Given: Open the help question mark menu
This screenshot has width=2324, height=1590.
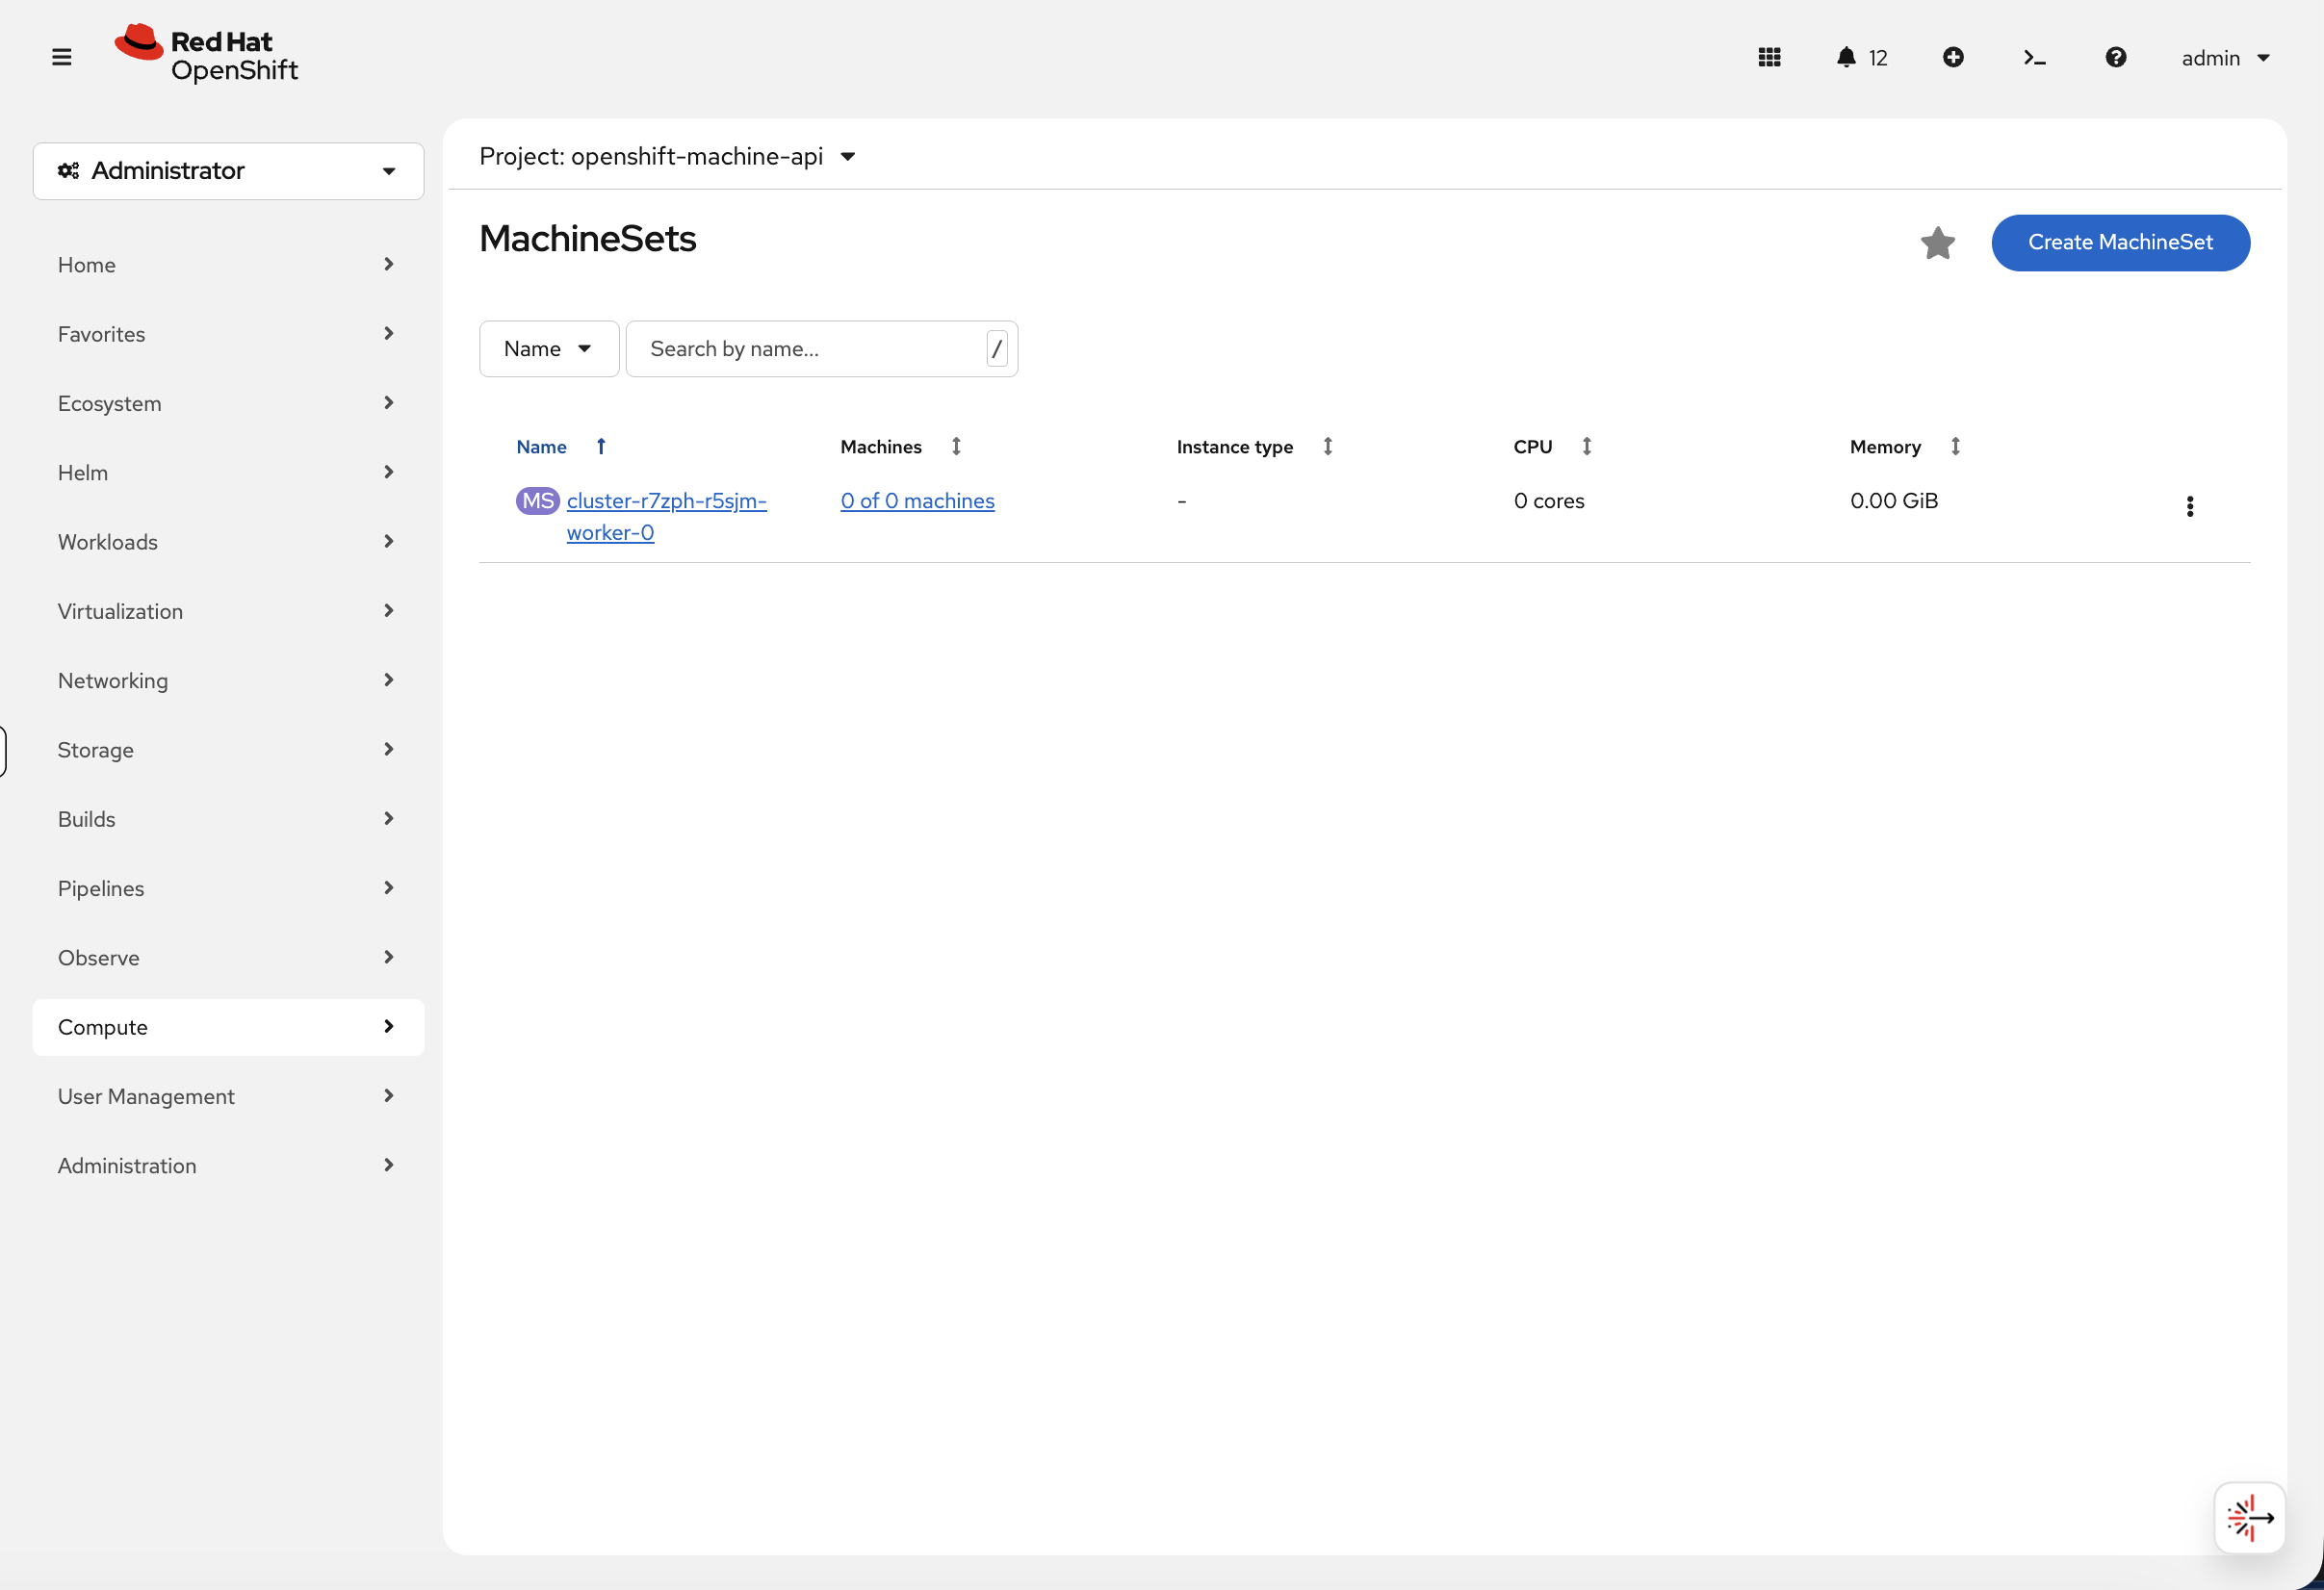Looking at the screenshot, I should click(2115, 57).
